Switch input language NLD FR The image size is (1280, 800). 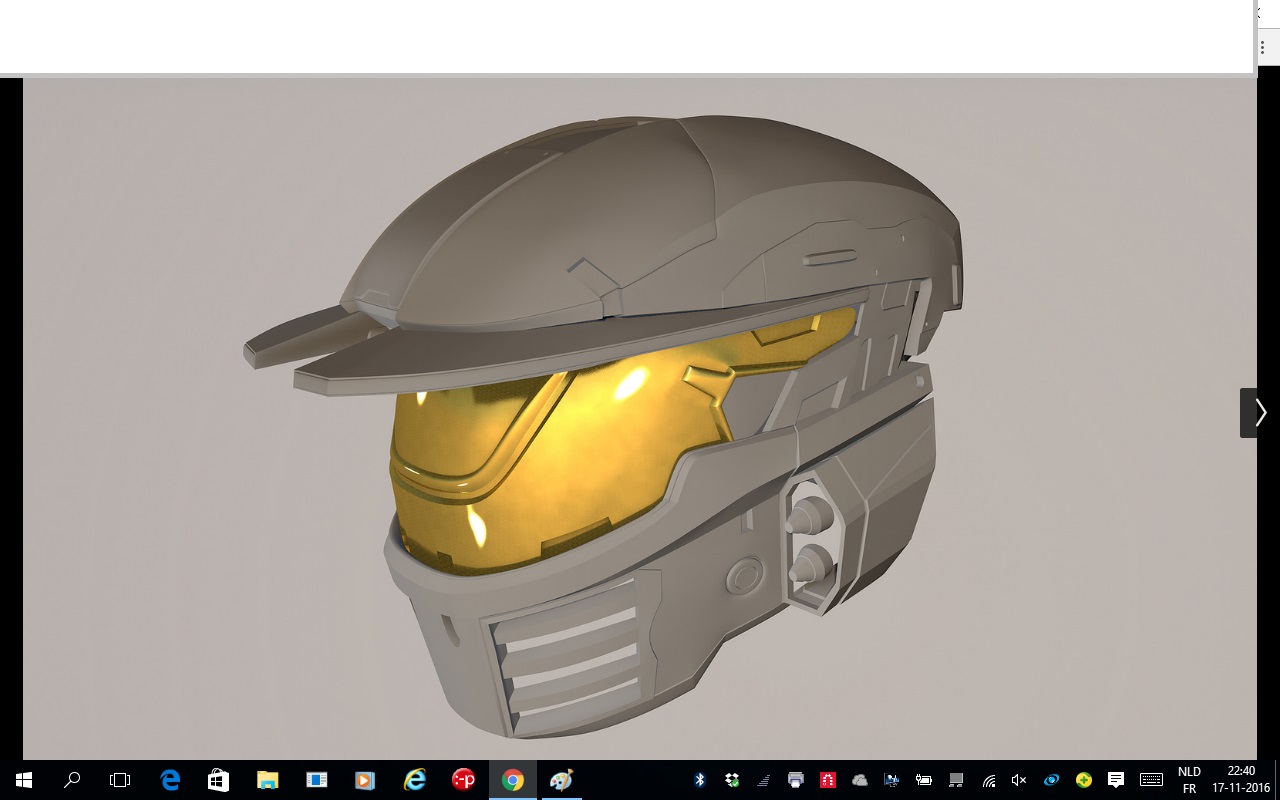[x=1189, y=780]
